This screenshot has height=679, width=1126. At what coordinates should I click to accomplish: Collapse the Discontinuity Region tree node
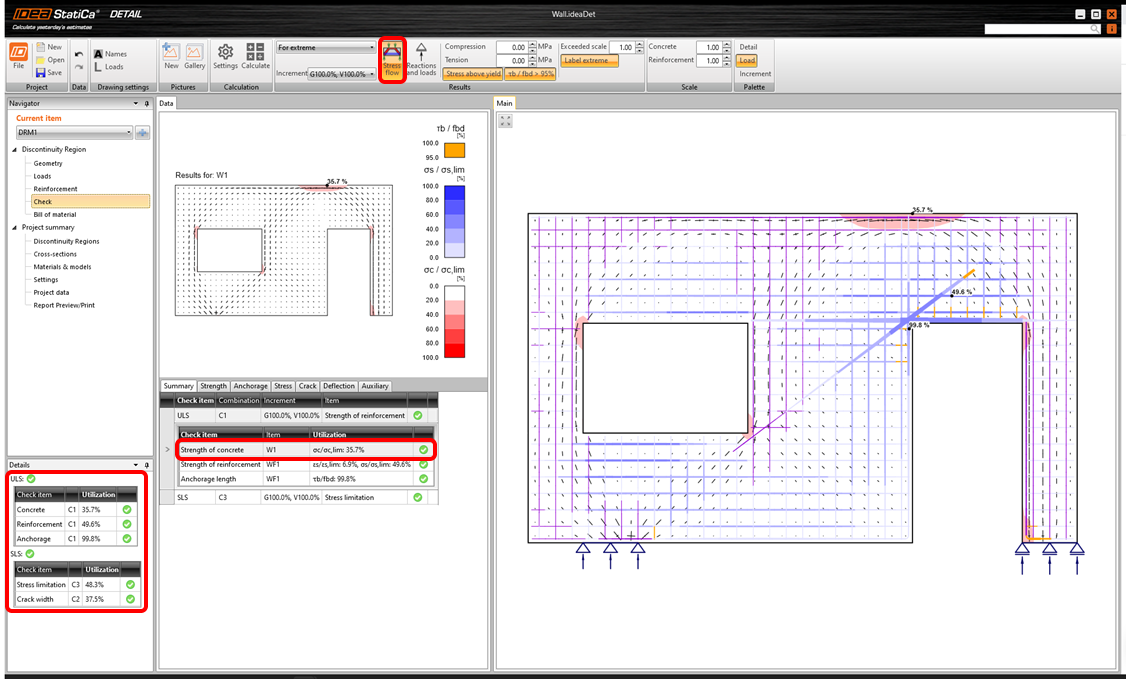coord(16,150)
